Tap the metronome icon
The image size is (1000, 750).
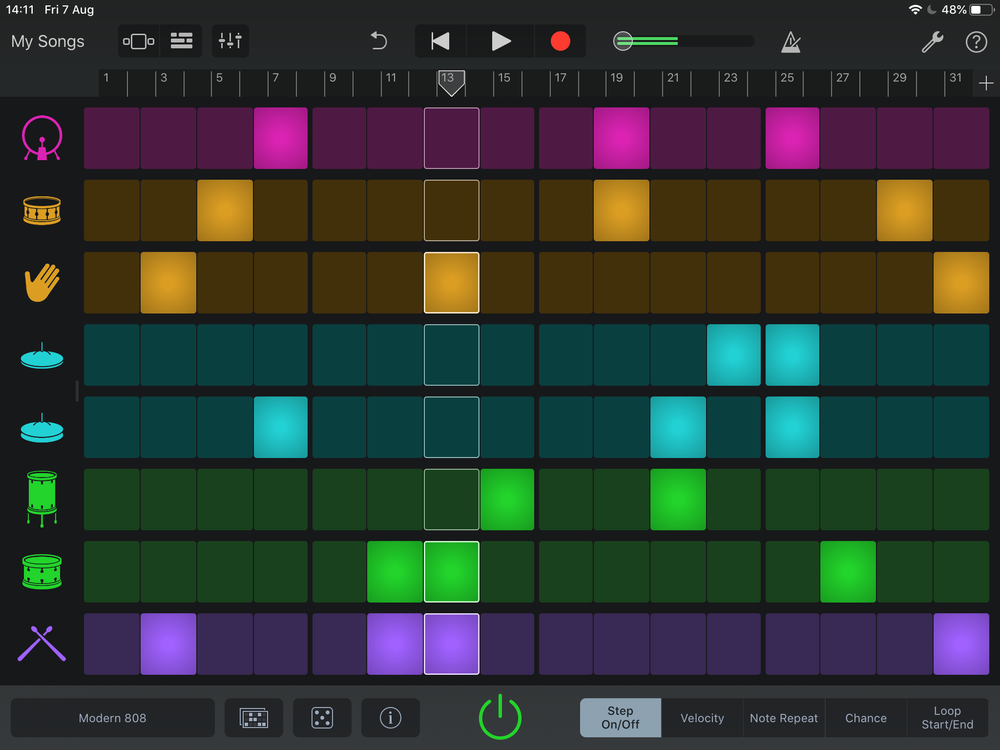pyautogui.click(x=789, y=41)
